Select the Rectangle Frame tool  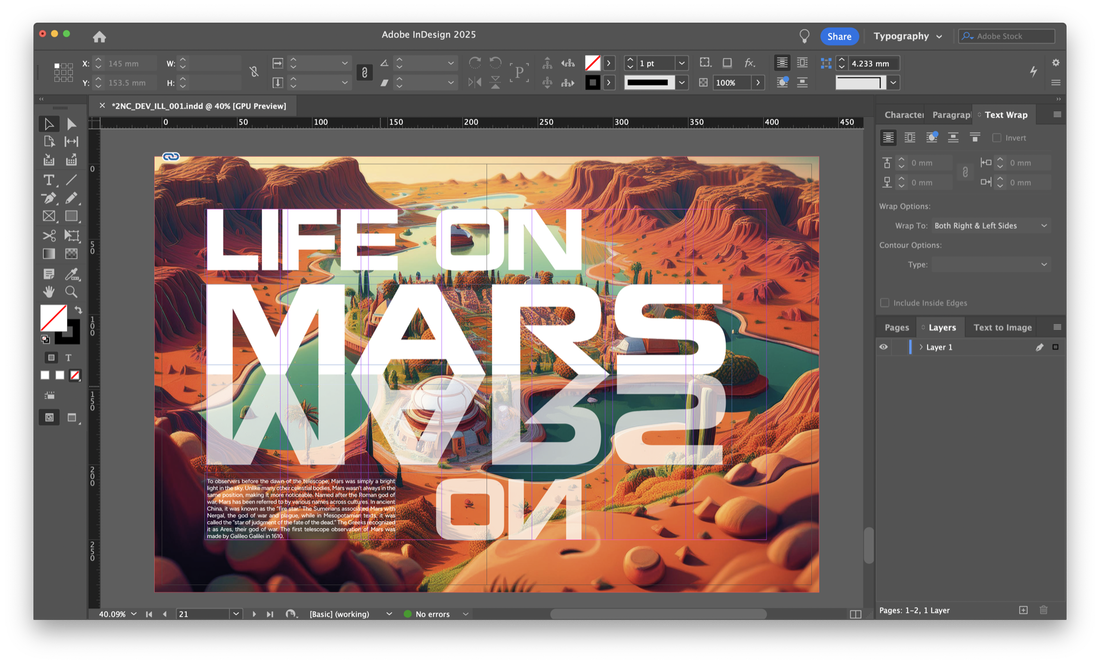[49, 217]
